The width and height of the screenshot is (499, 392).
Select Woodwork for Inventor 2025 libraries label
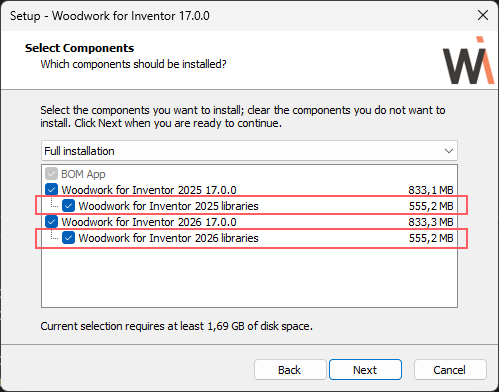pos(168,206)
